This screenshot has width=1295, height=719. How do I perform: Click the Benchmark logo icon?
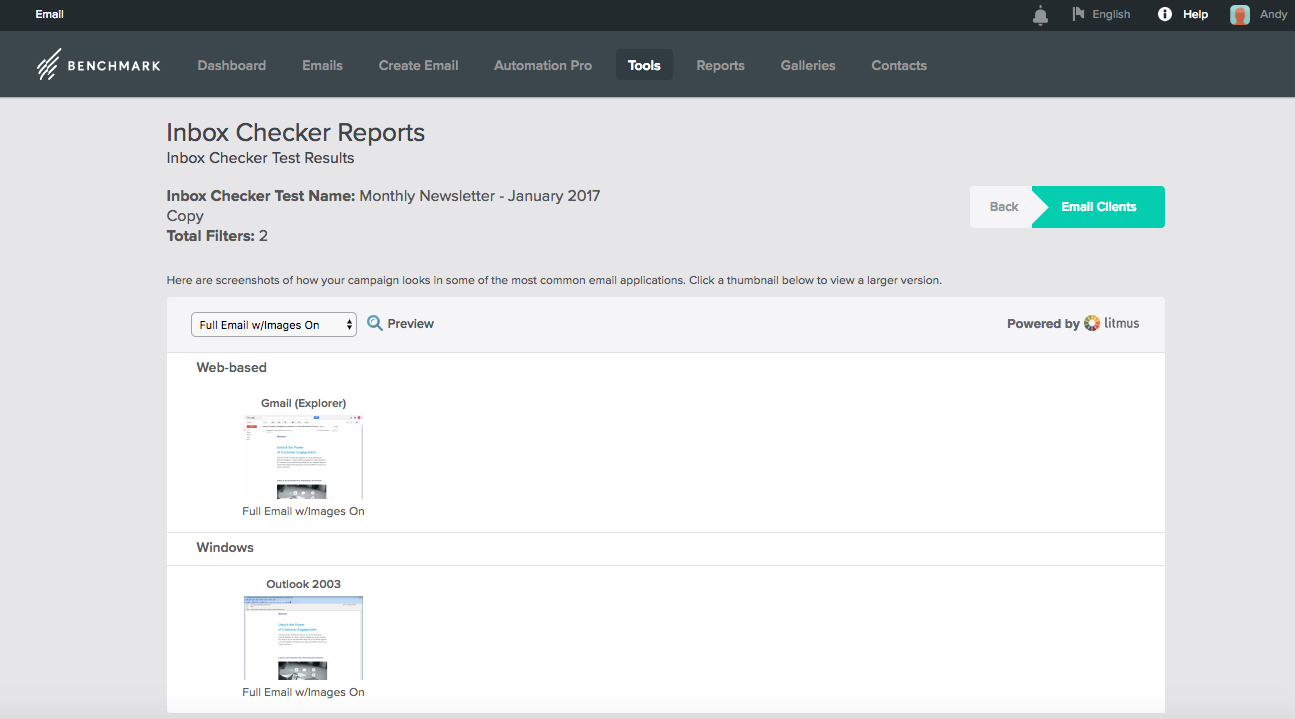(x=49, y=65)
